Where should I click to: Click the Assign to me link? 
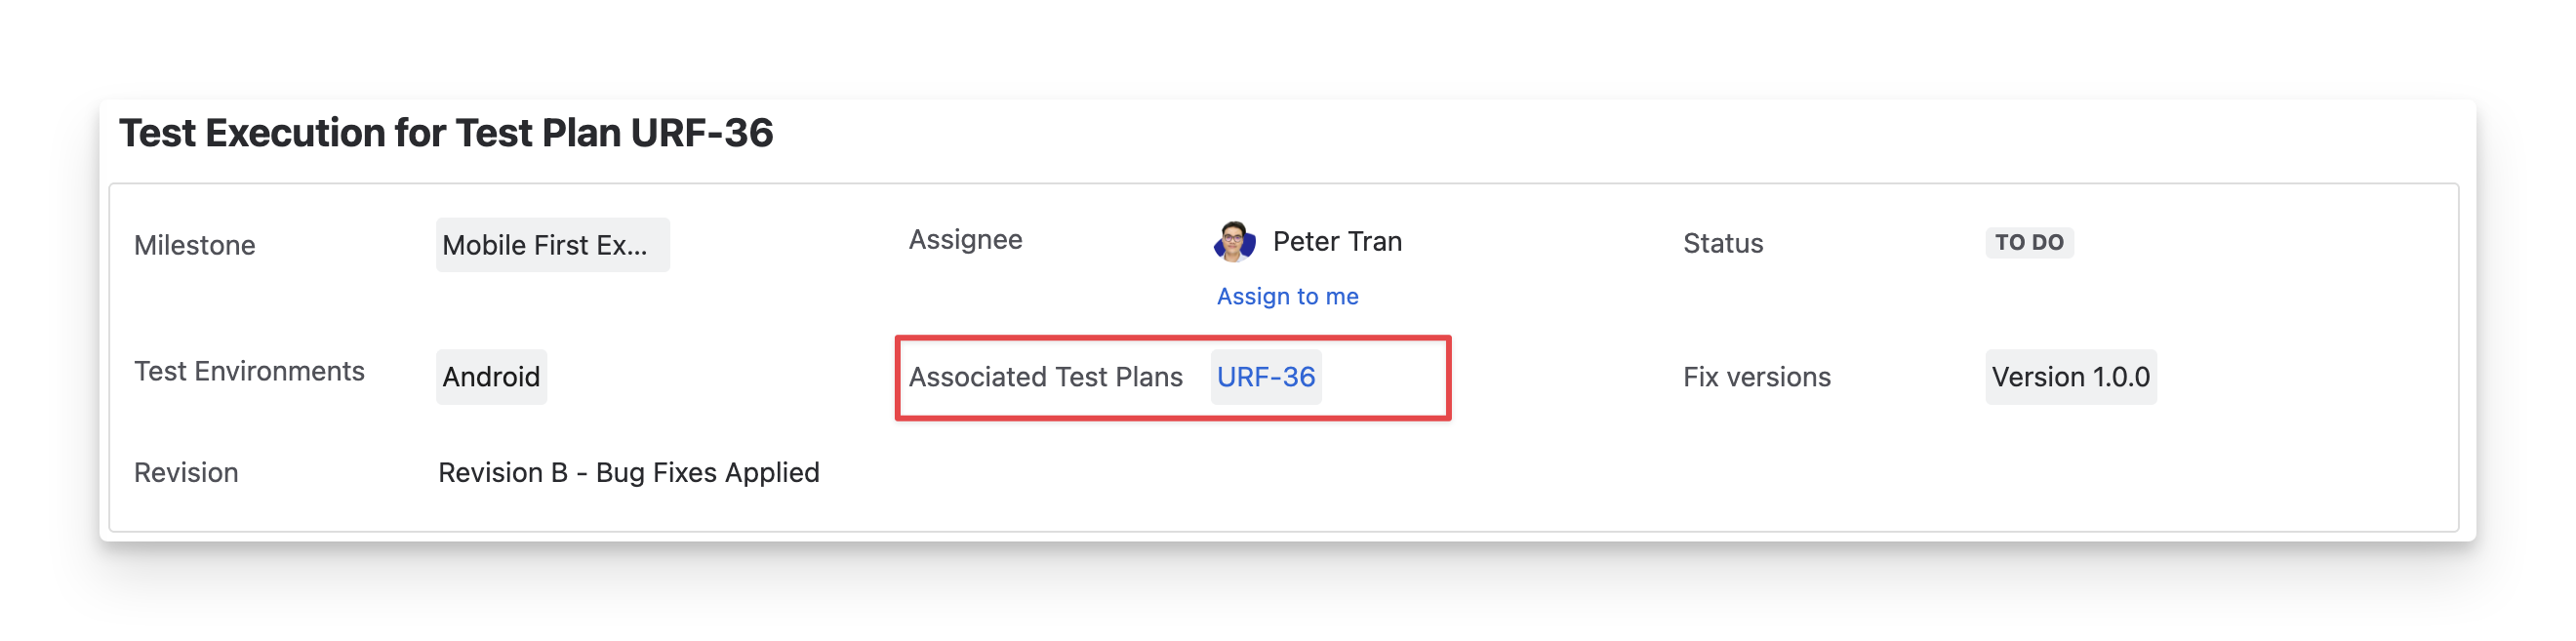tap(1287, 296)
